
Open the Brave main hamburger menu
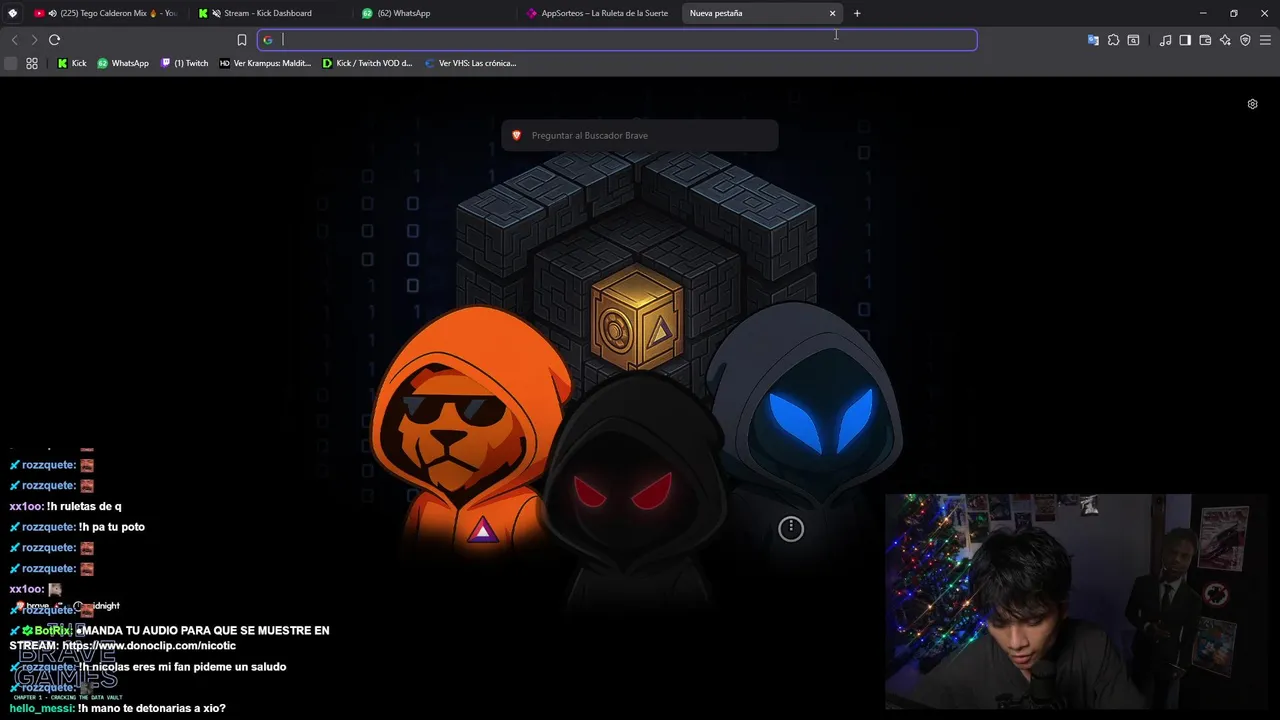point(1265,40)
